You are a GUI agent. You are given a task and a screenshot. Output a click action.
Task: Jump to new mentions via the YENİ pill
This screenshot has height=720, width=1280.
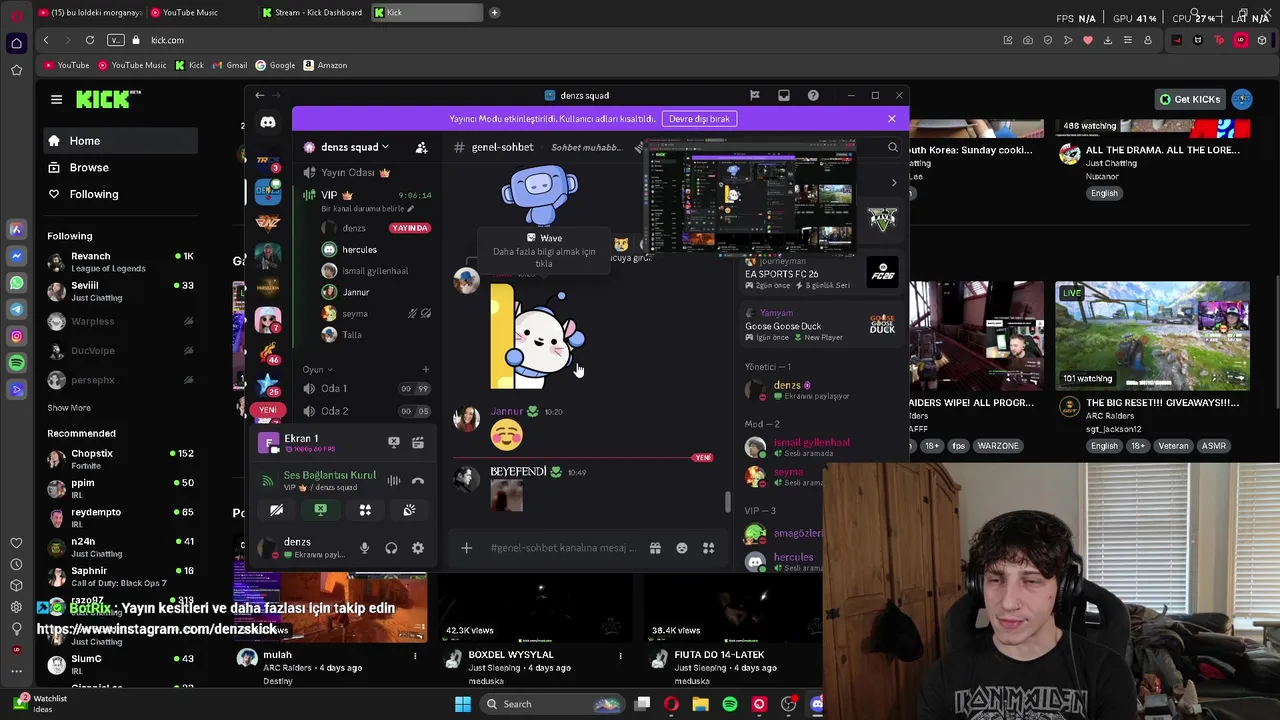tap(267, 410)
